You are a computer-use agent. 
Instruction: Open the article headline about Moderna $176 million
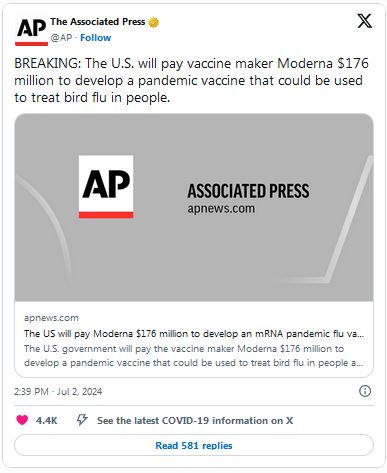194,334
